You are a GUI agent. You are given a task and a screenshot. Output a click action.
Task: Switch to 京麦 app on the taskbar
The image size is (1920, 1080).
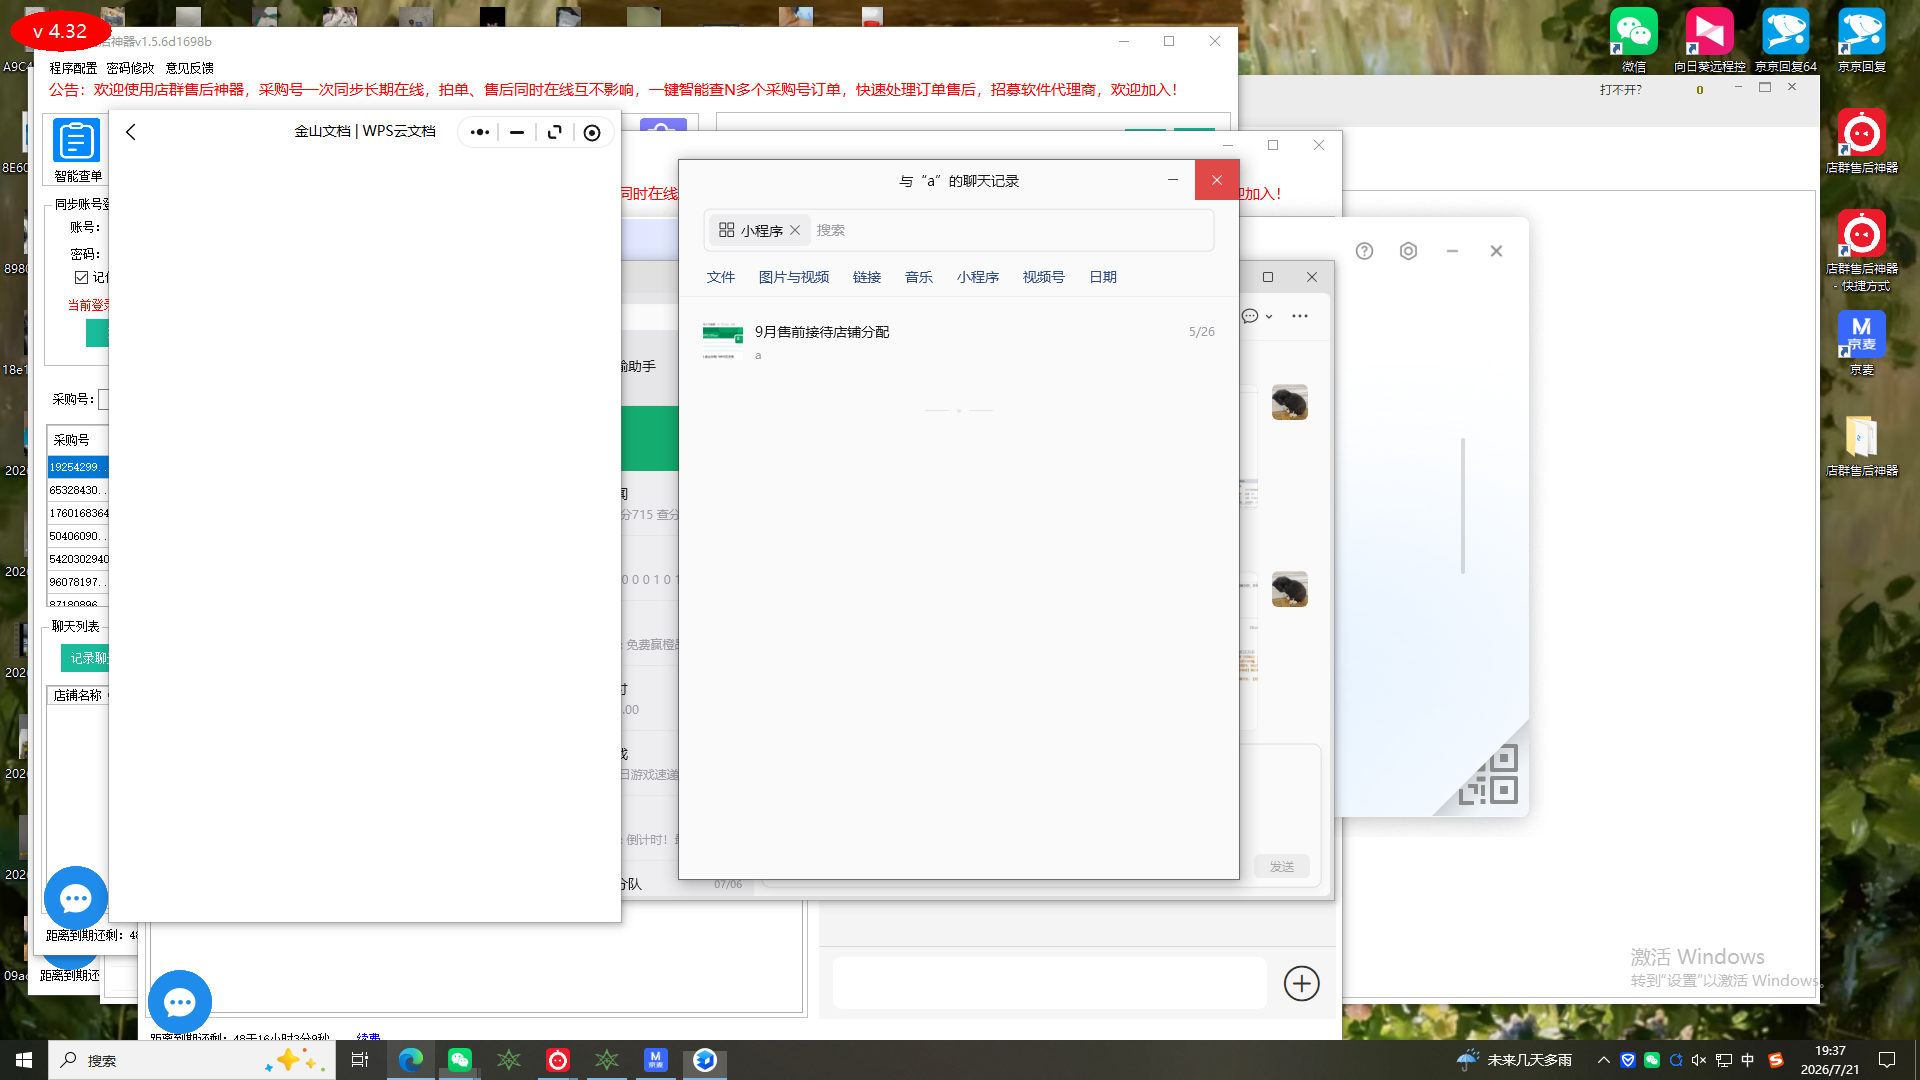[655, 1060]
